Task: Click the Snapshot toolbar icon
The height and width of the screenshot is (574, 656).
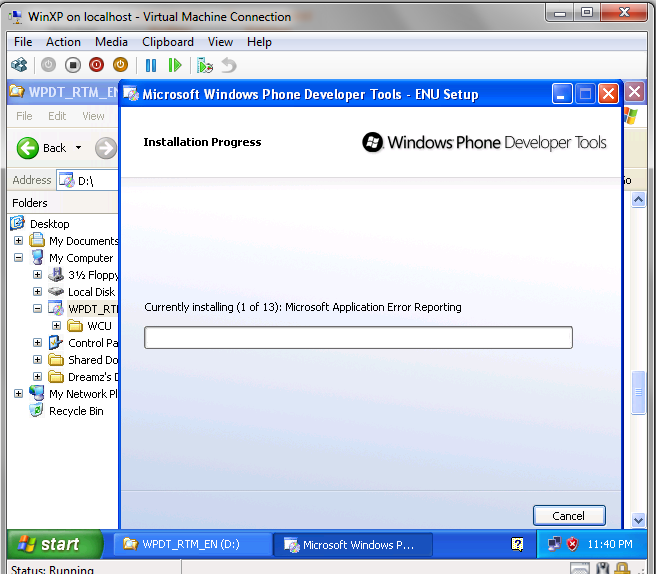Action: [x=205, y=65]
